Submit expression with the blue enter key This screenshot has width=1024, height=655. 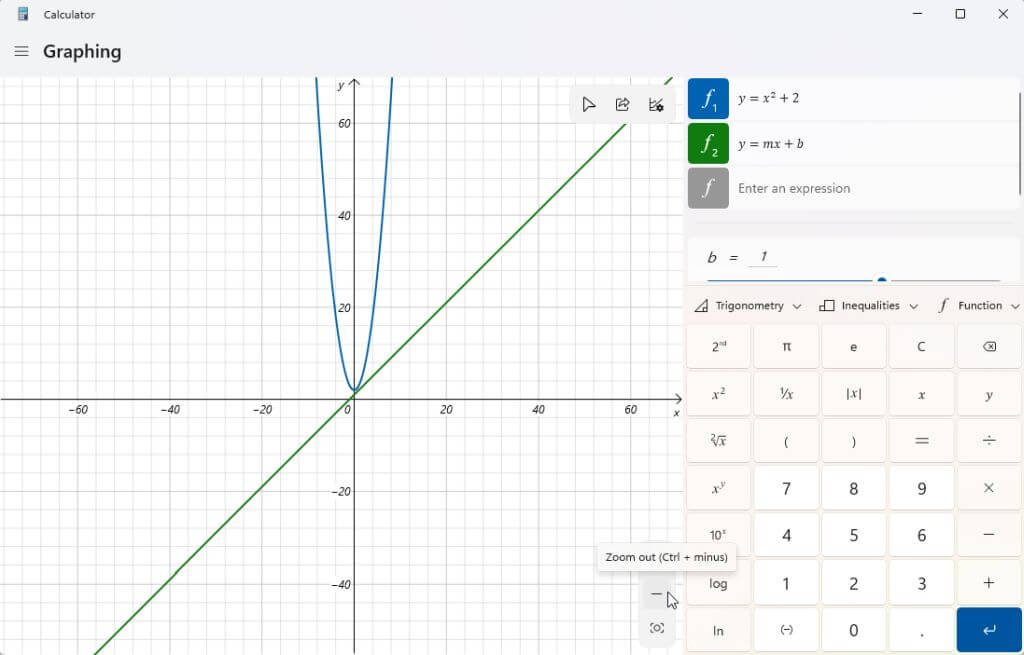click(x=989, y=630)
